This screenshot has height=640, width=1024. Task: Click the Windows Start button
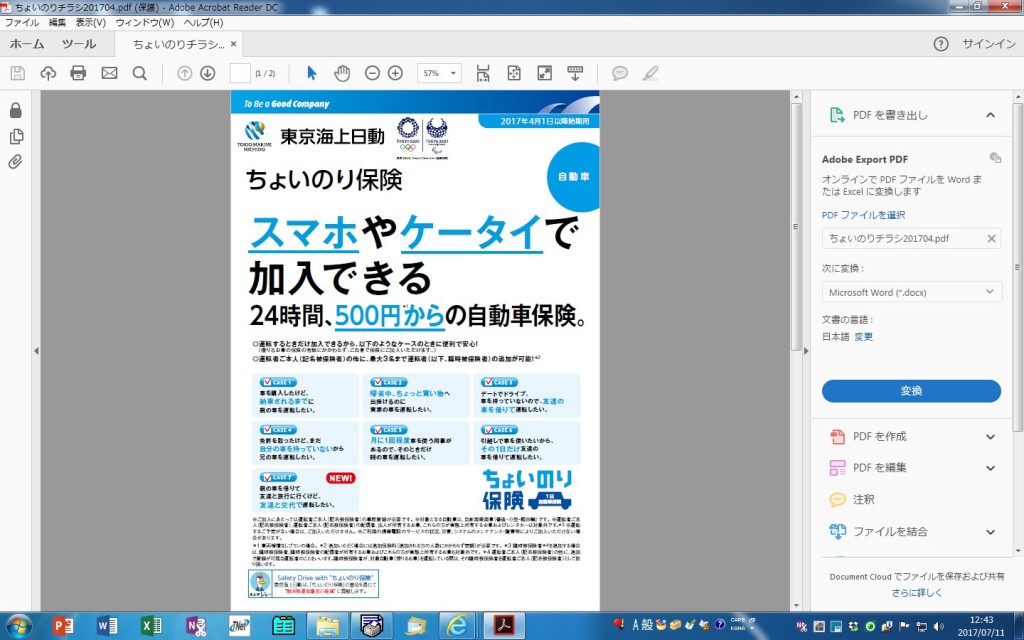coord(18,626)
